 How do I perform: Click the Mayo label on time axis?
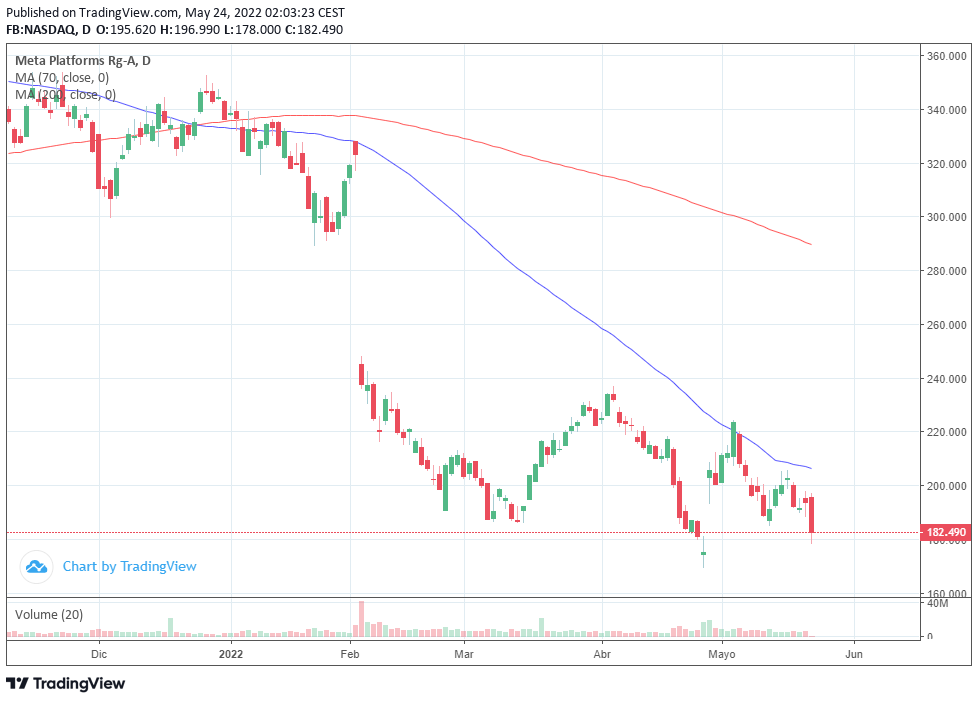722,654
